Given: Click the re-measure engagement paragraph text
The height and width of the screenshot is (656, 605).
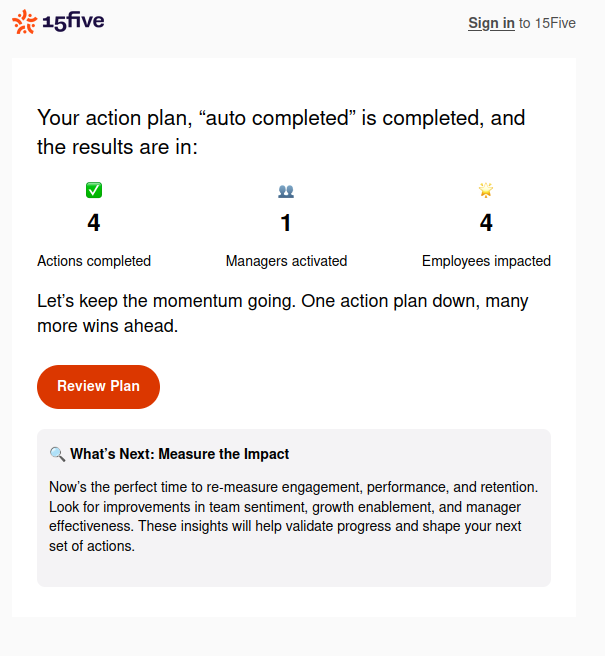Looking at the screenshot, I should click(293, 517).
